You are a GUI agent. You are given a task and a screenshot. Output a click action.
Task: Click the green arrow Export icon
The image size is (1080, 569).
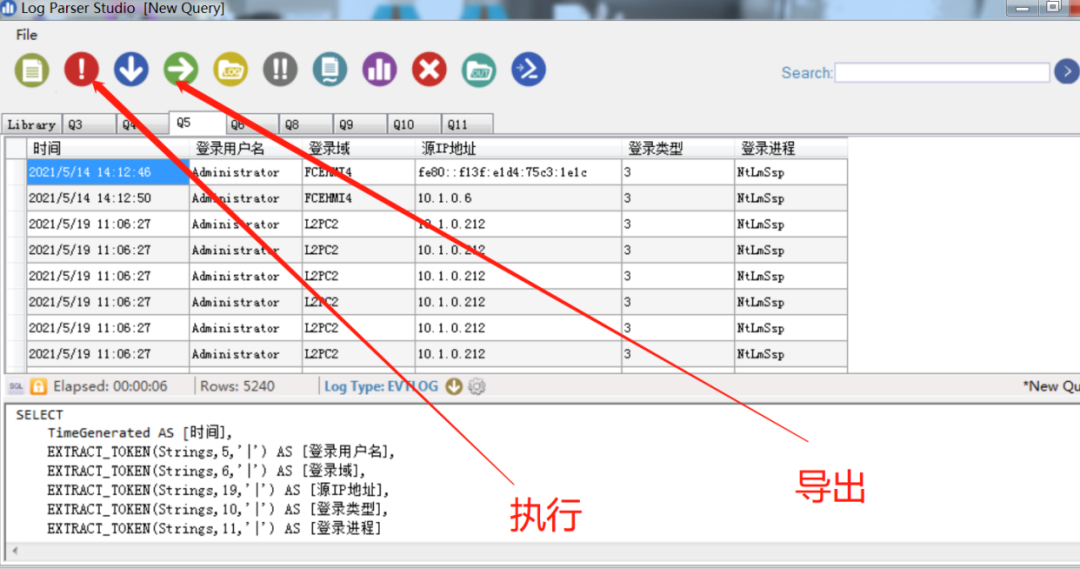181,69
